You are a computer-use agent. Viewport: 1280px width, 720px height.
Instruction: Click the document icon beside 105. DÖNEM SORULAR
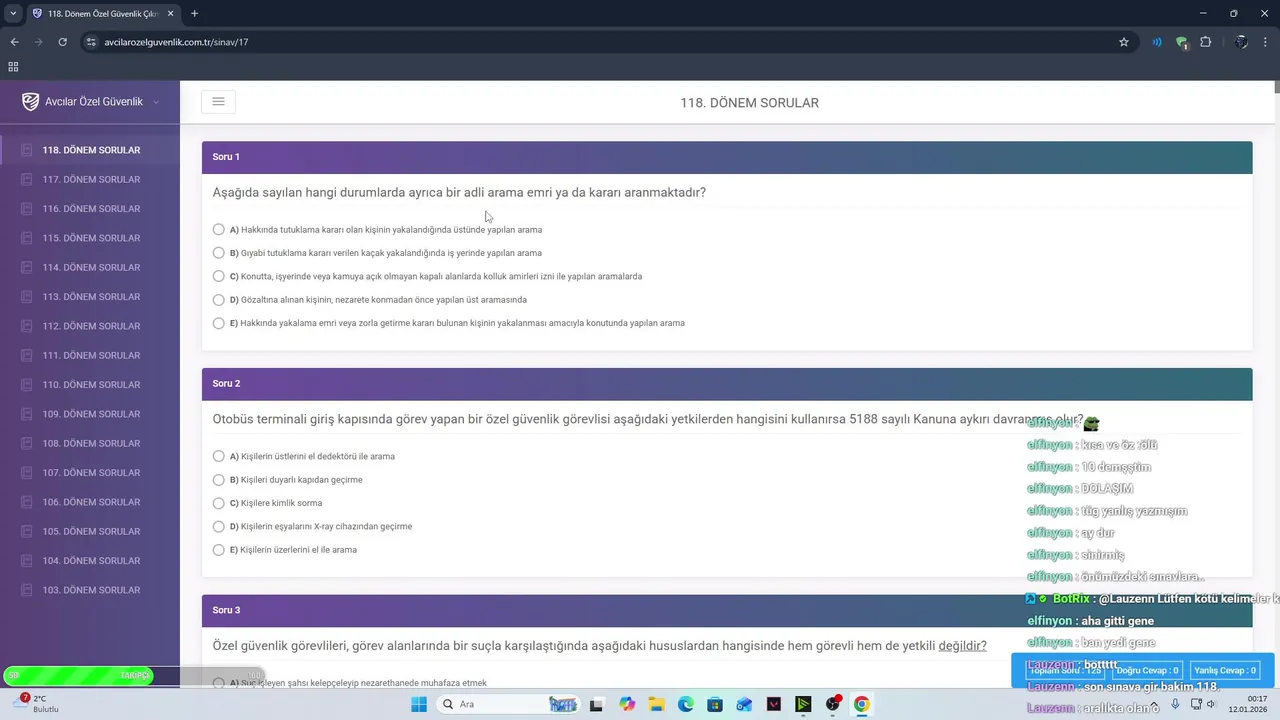click(27, 531)
